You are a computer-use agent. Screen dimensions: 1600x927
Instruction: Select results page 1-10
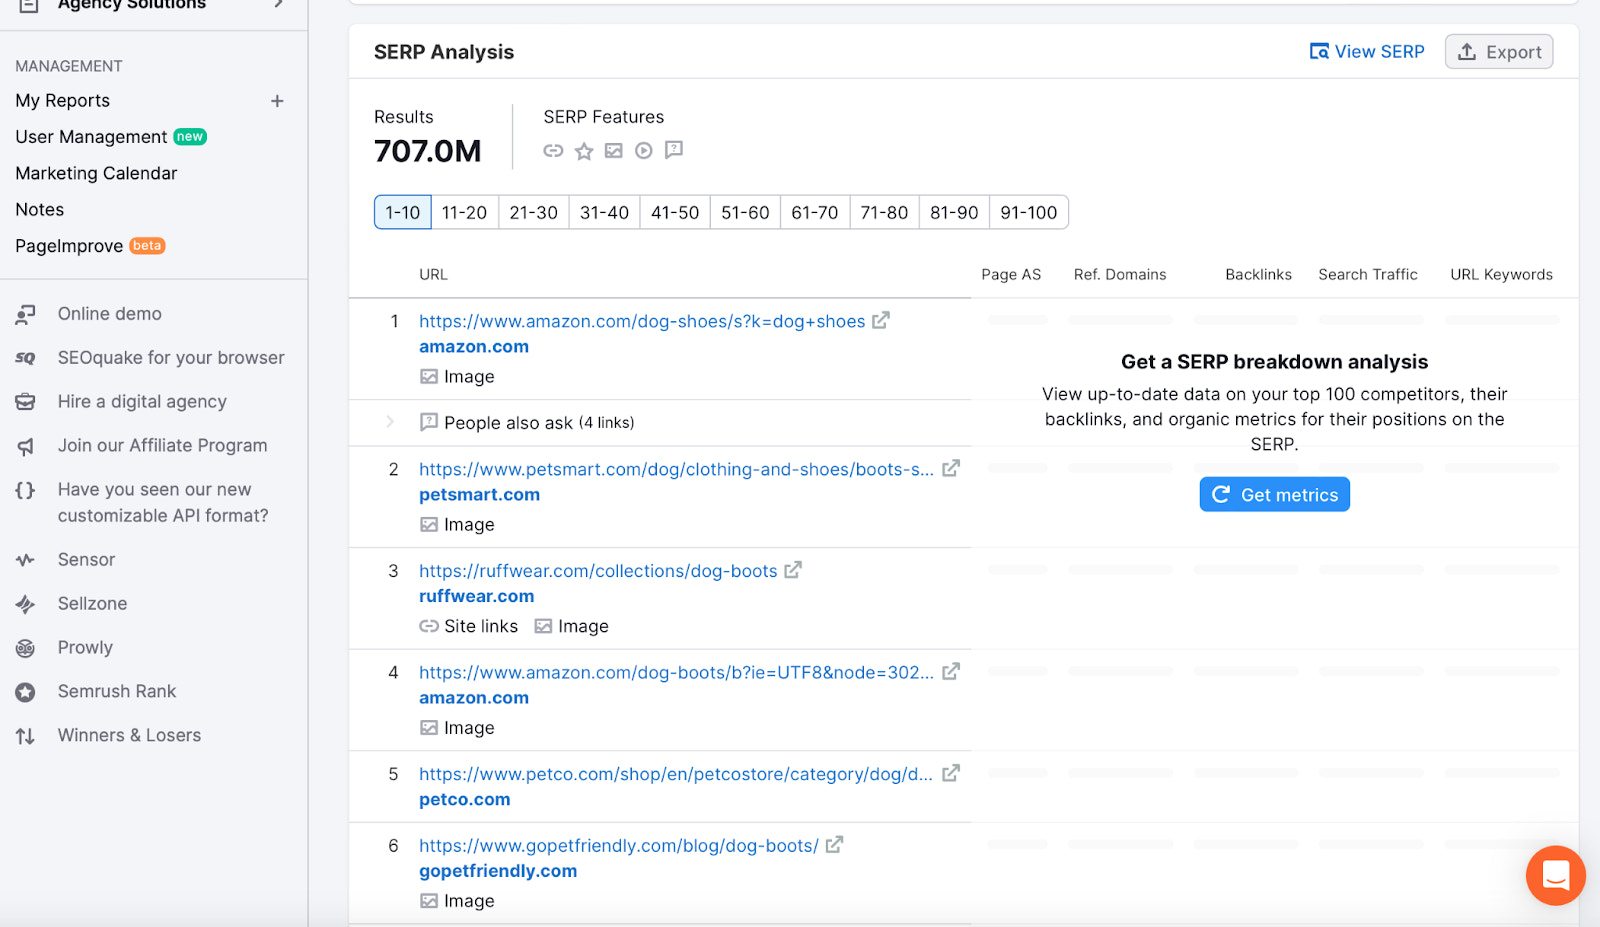point(403,212)
